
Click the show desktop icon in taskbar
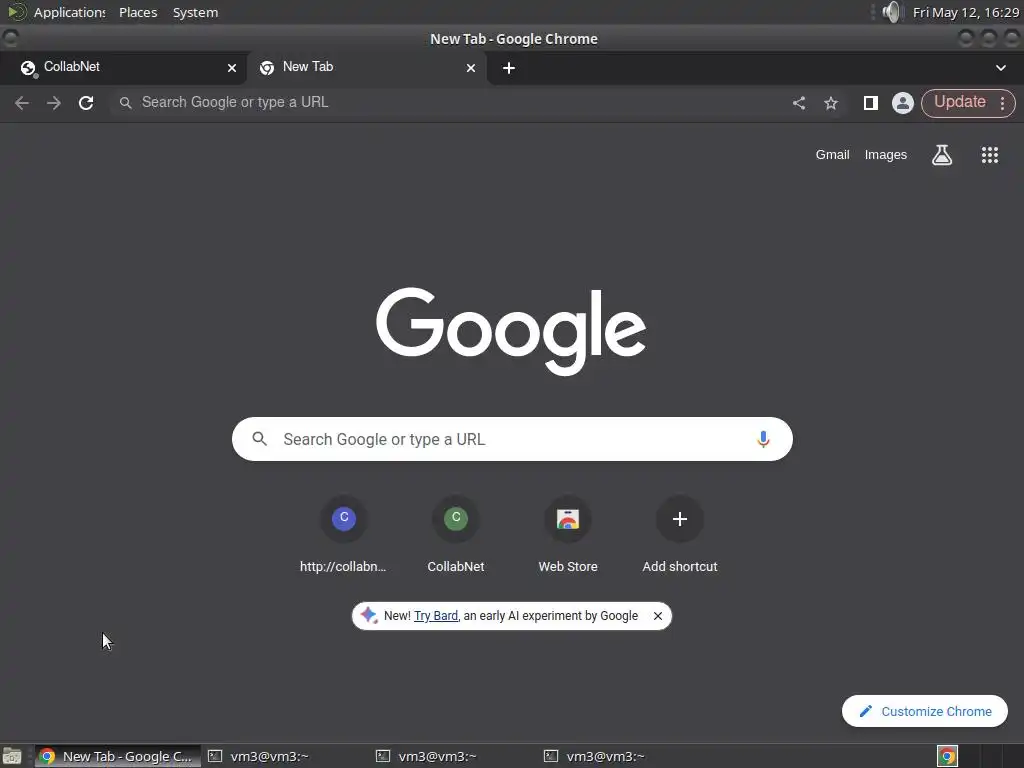click(x=12, y=756)
